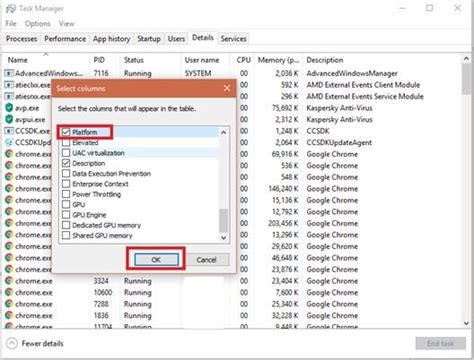Image resolution: width=474 pixels, height=360 pixels.
Task: Click Cancel in Select columns dialog
Action: [x=206, y=259]
